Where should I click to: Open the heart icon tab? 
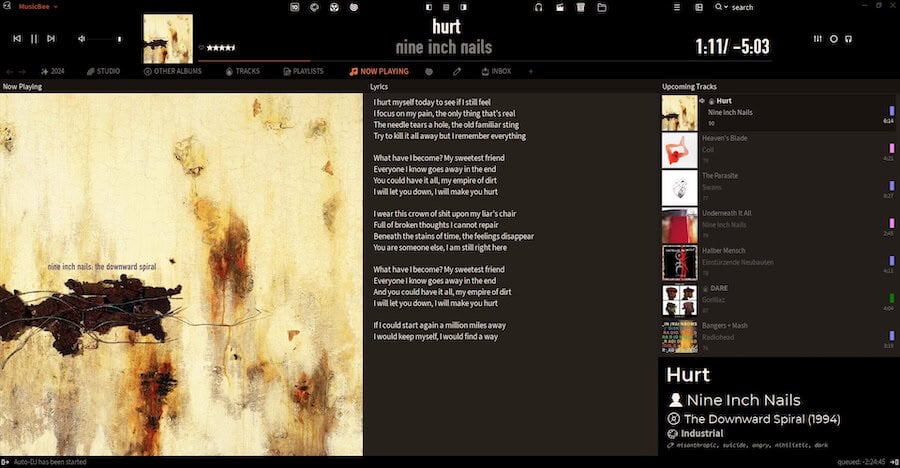429,72
